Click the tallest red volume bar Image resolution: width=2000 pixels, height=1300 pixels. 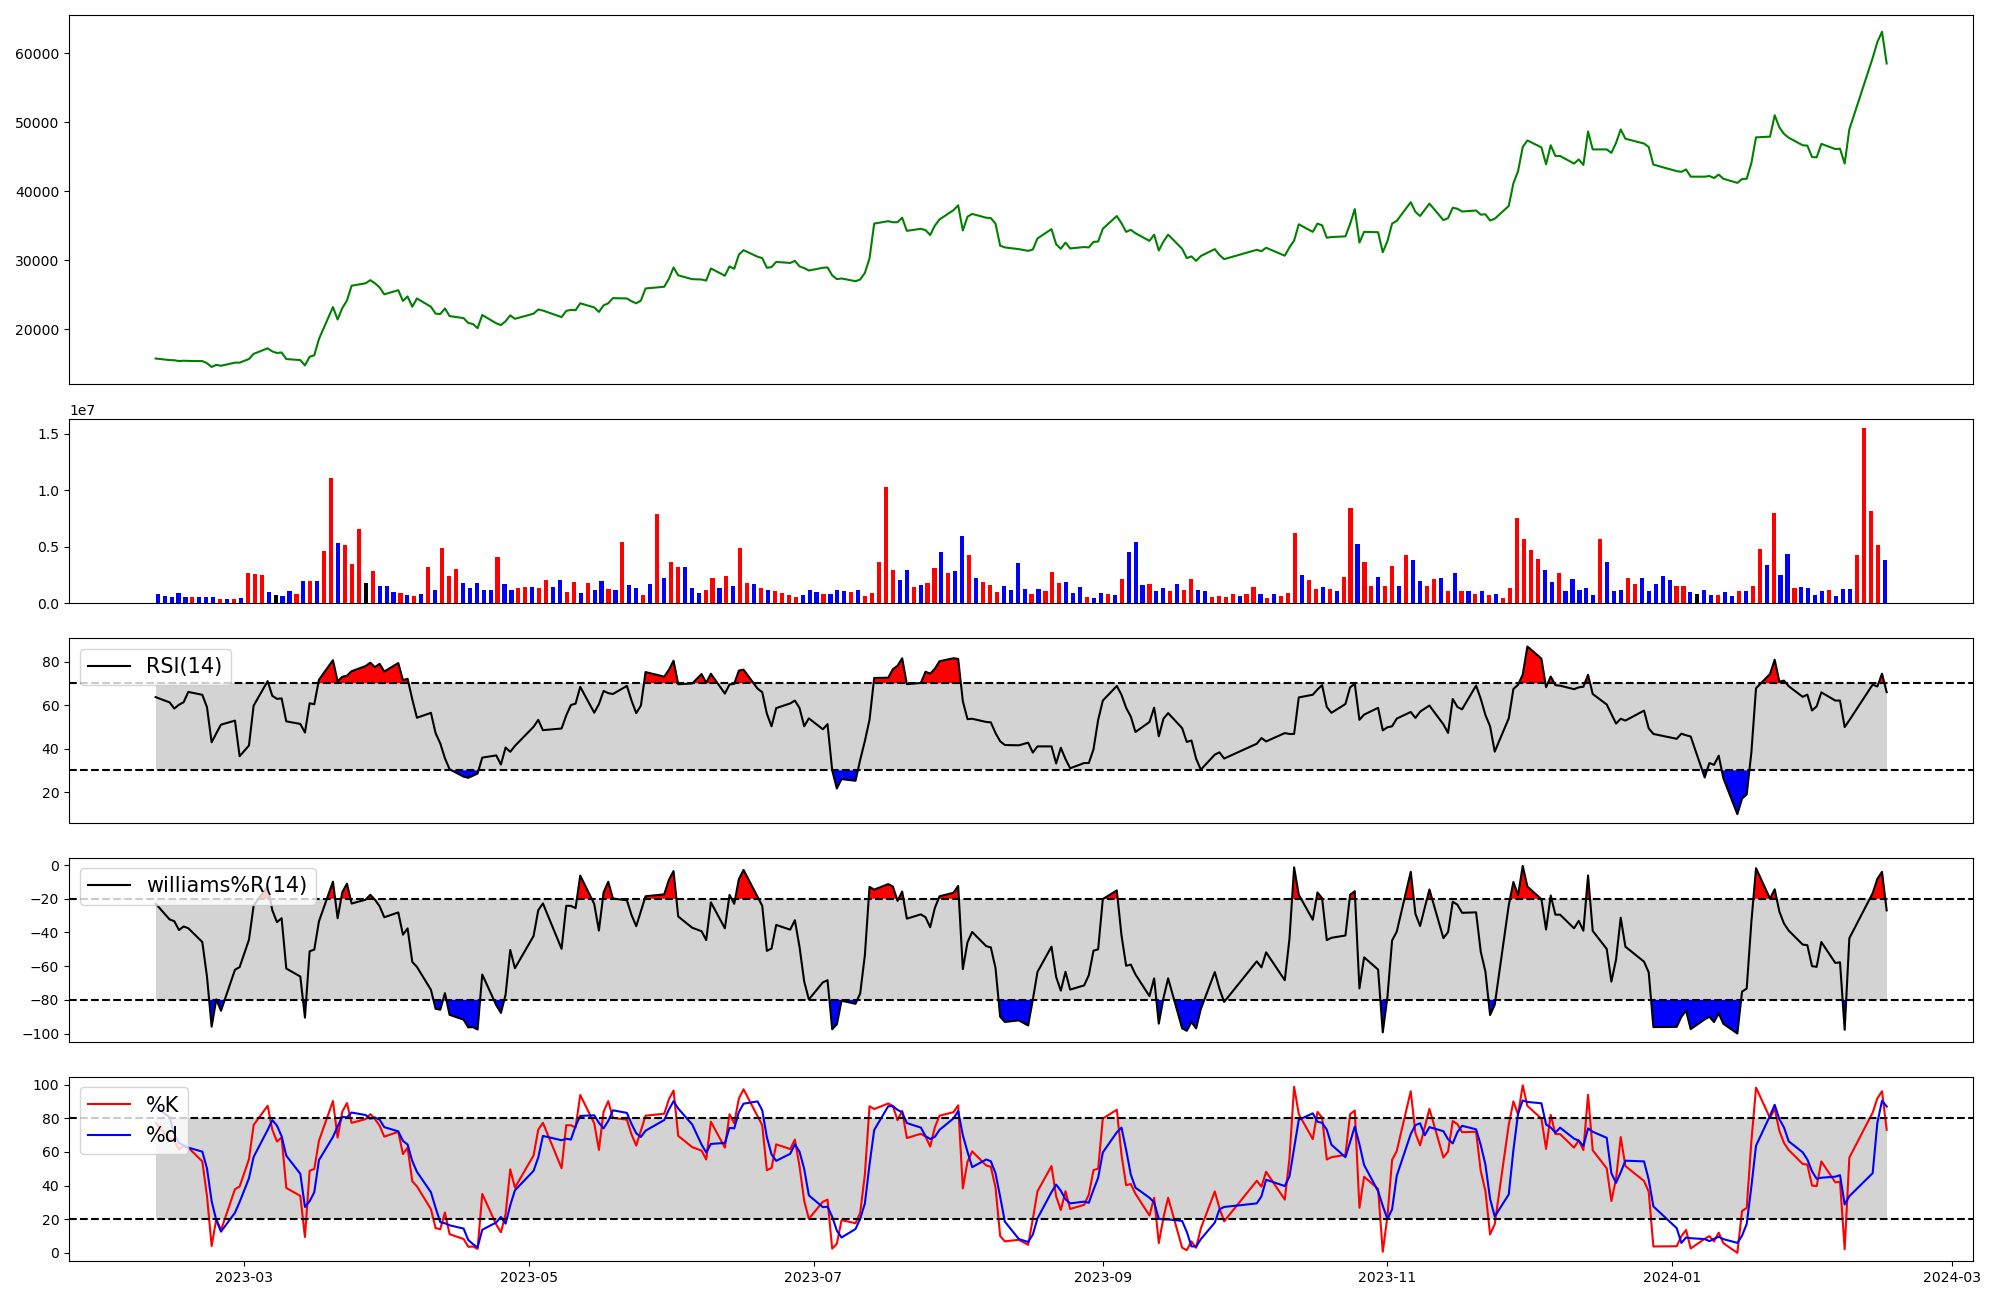coord(1864,515)
